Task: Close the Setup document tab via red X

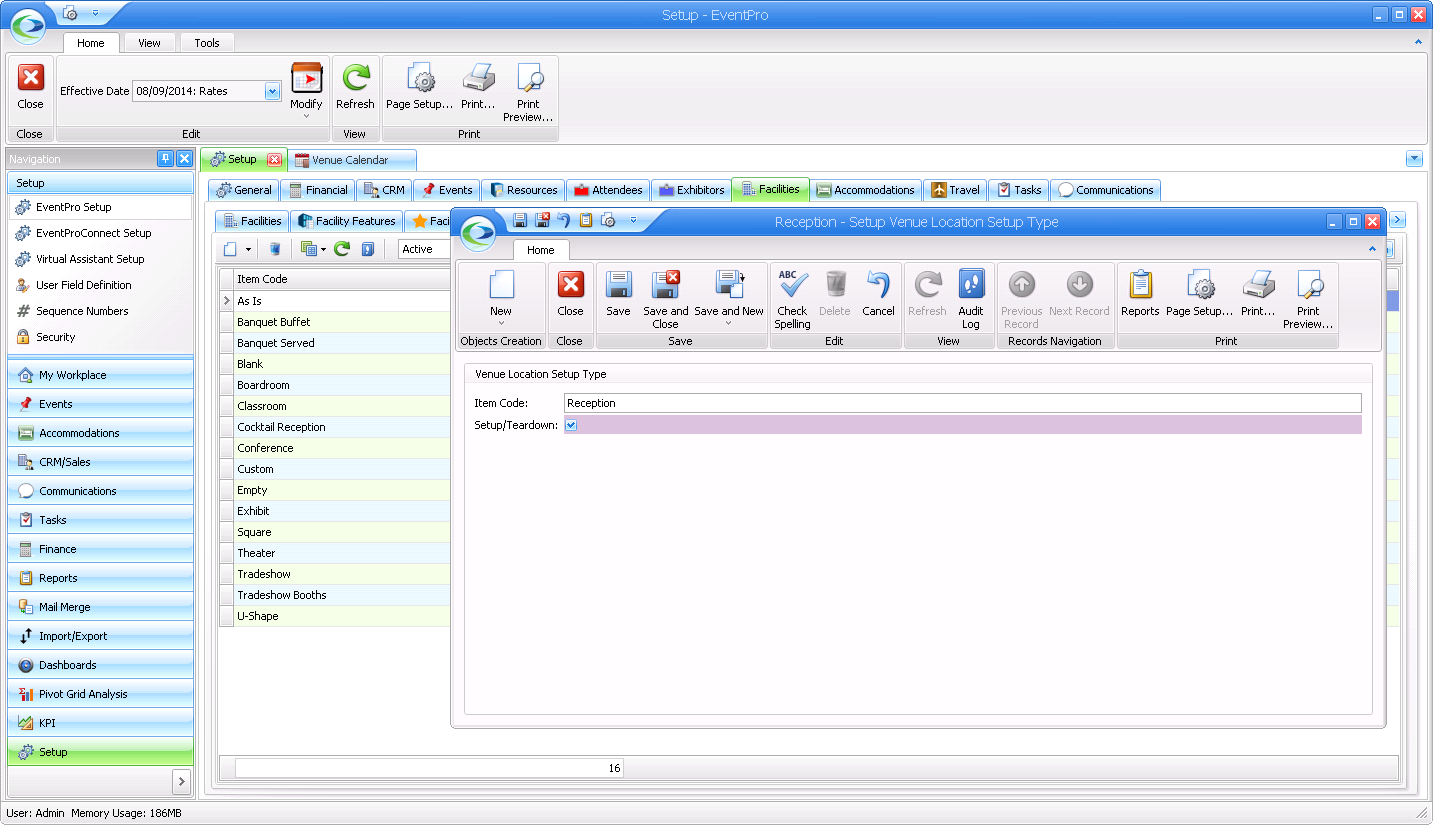Action: tap(274, 160)
